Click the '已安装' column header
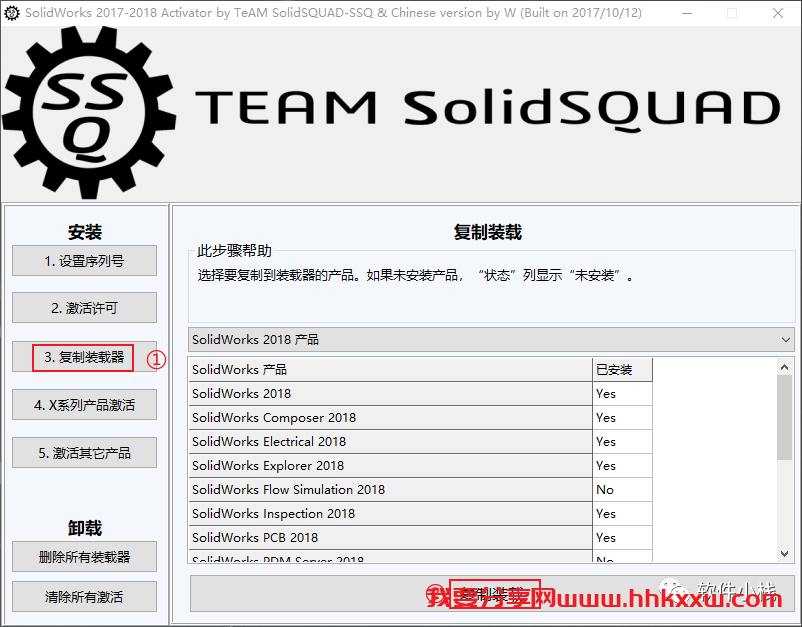802x627 pixels. point(622,370)
